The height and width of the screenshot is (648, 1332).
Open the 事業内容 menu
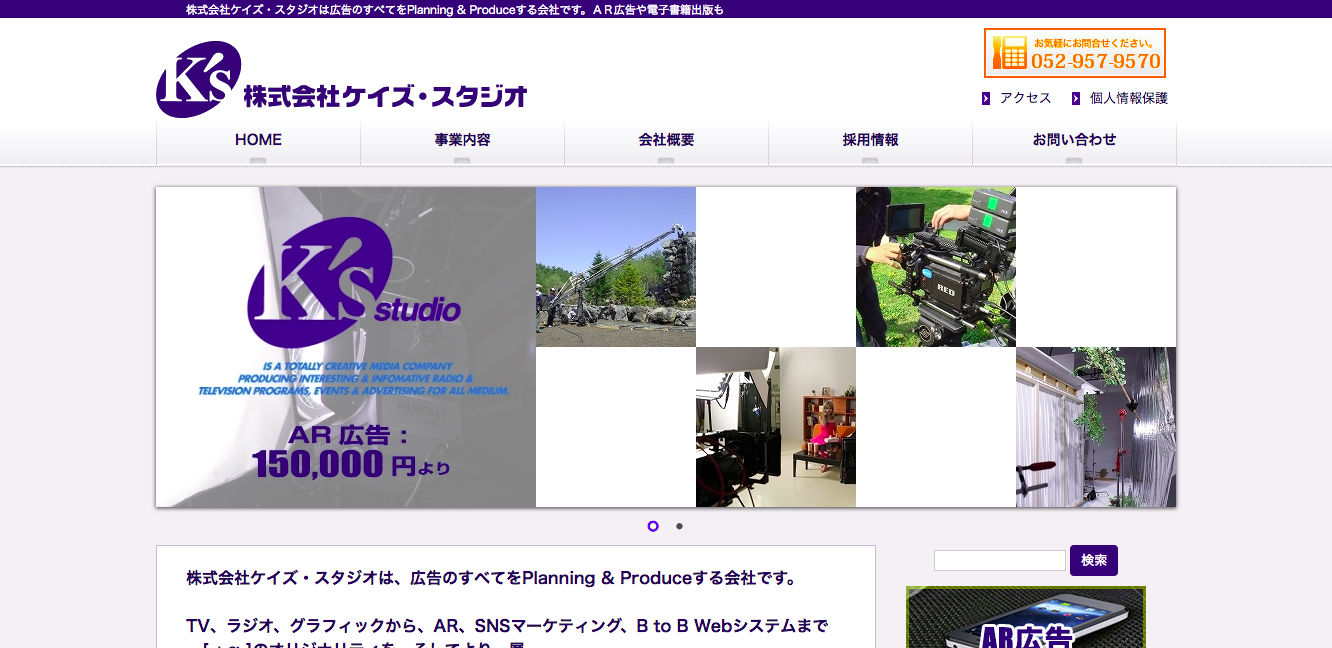click(x=462, y=140)
